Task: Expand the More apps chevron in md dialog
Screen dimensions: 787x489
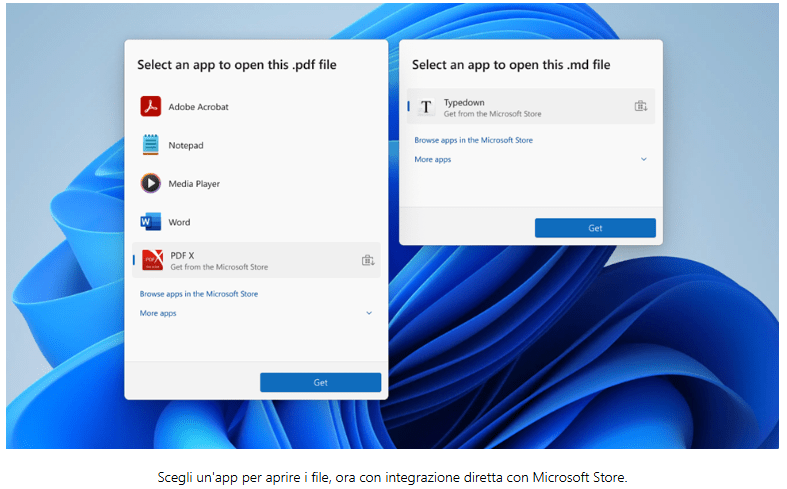Action: coord(644,159)
